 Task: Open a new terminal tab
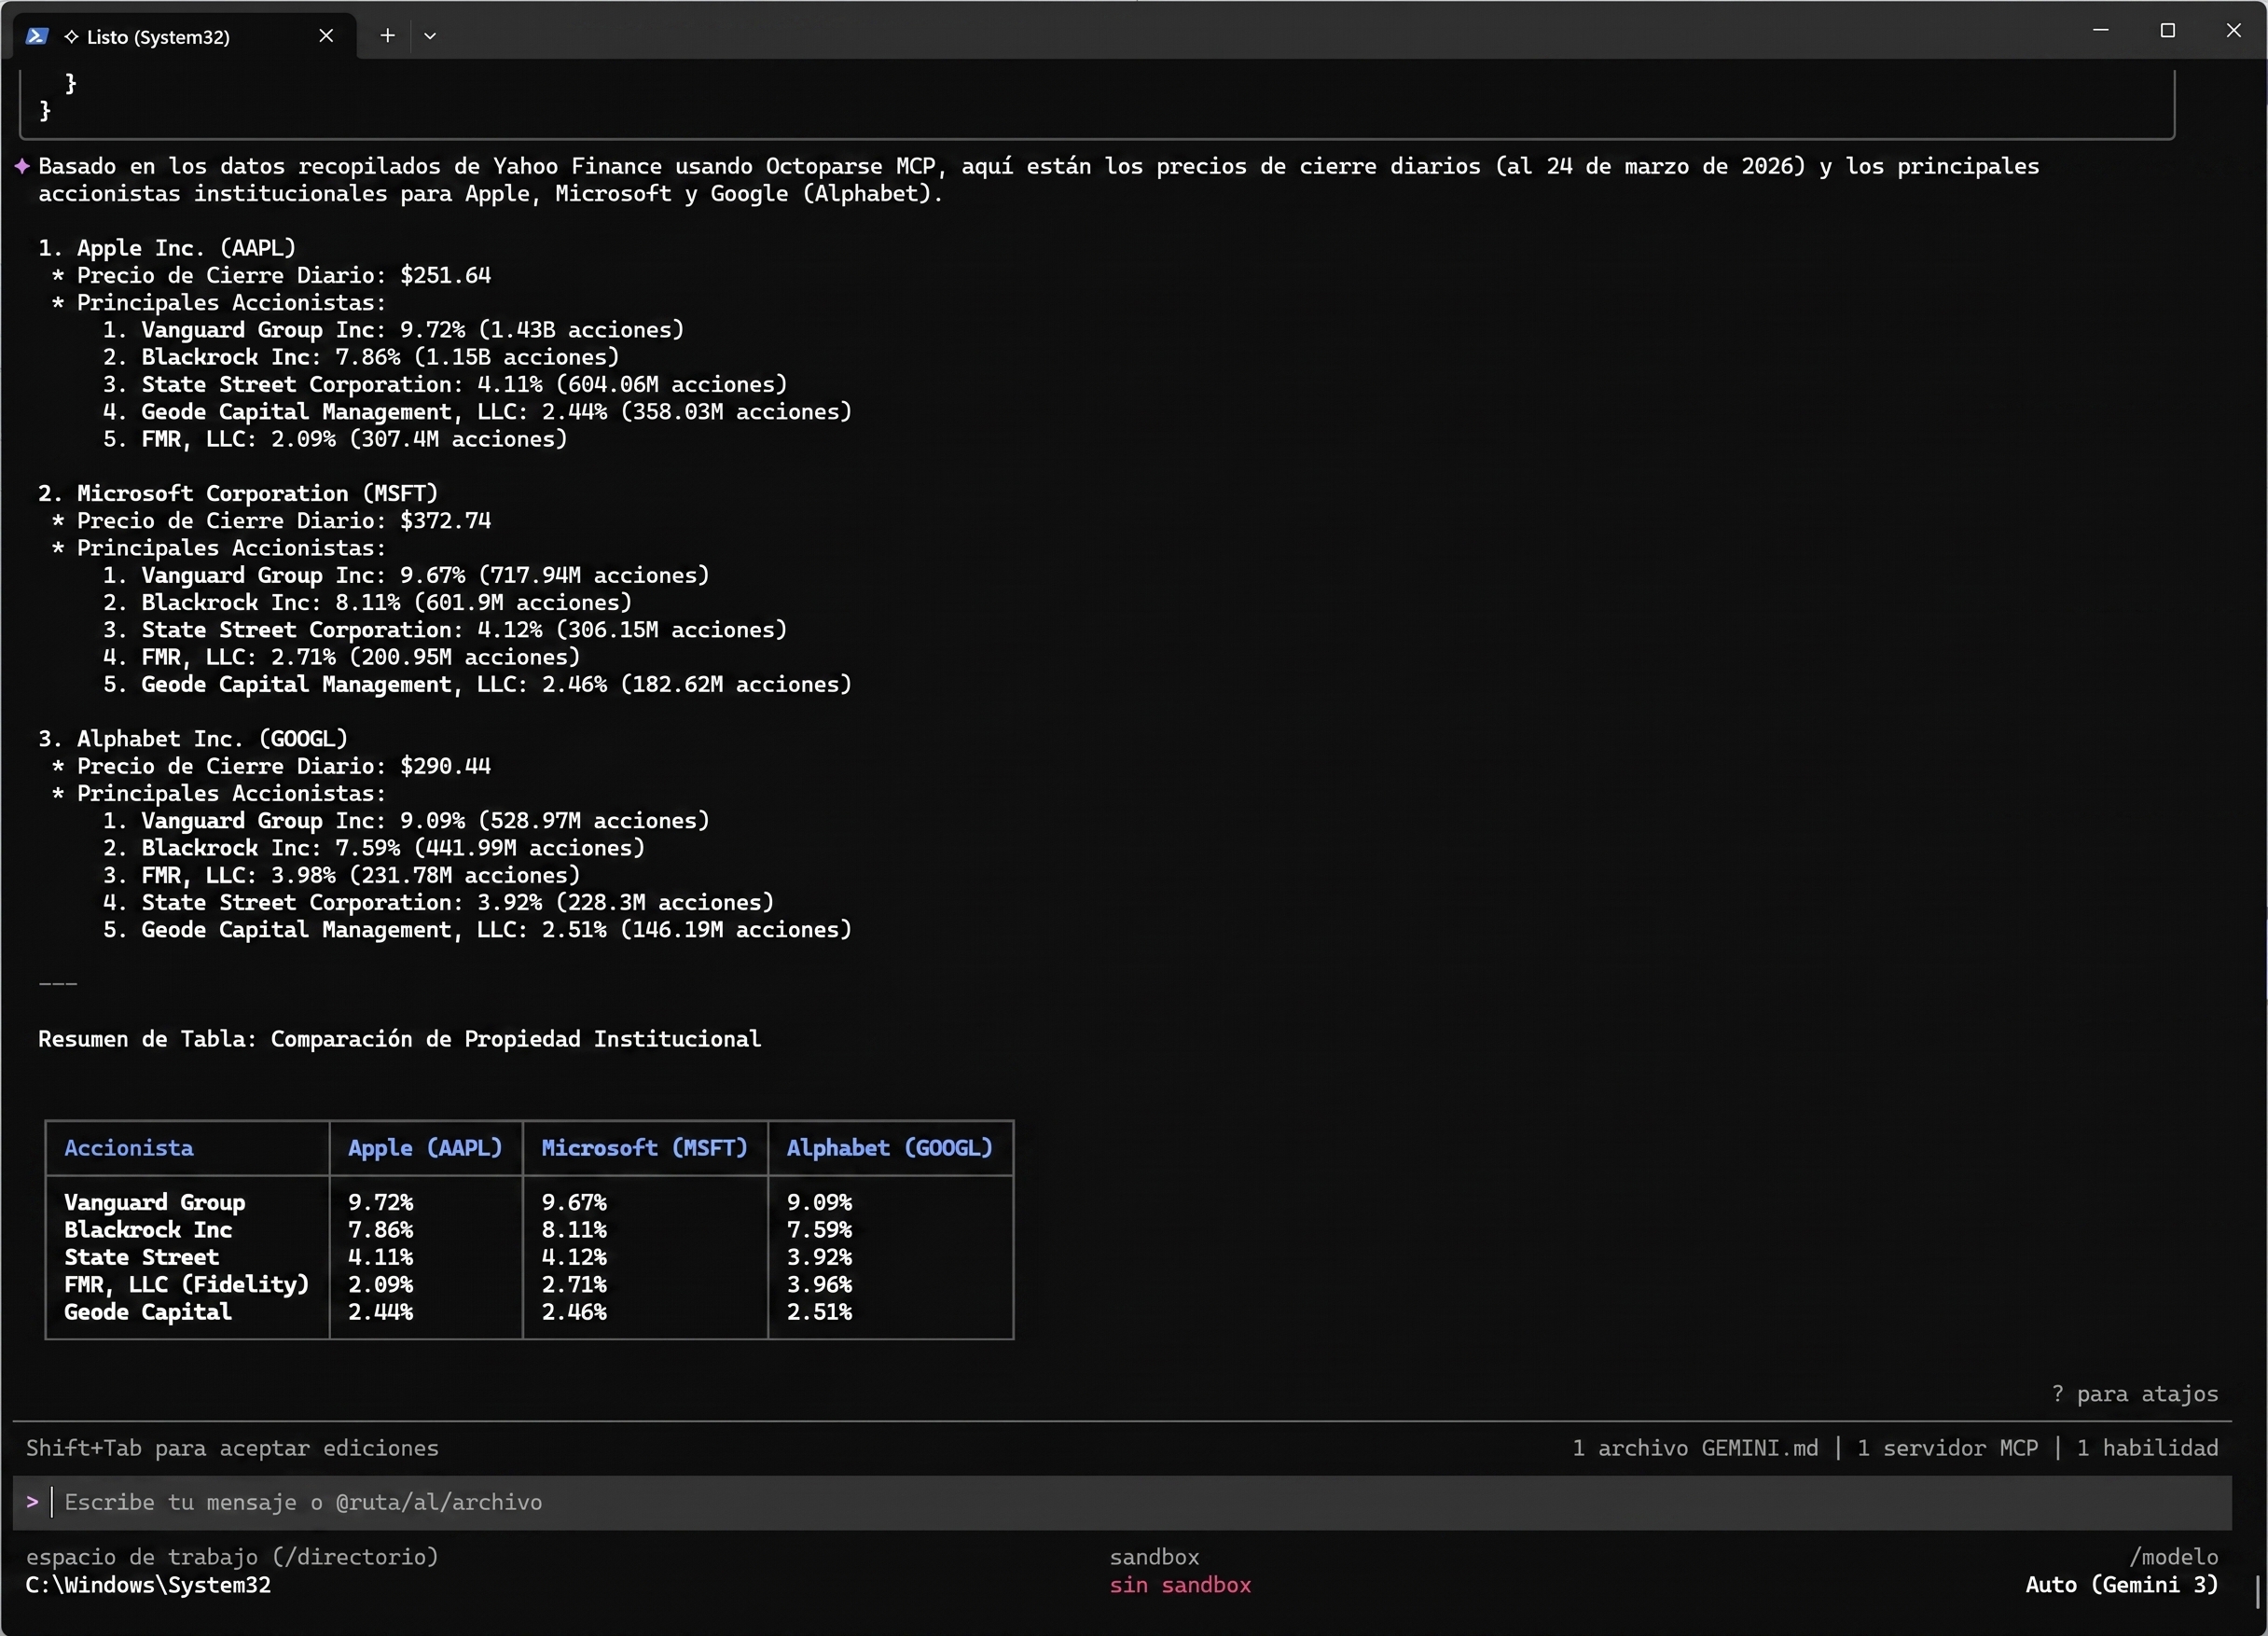388,36
